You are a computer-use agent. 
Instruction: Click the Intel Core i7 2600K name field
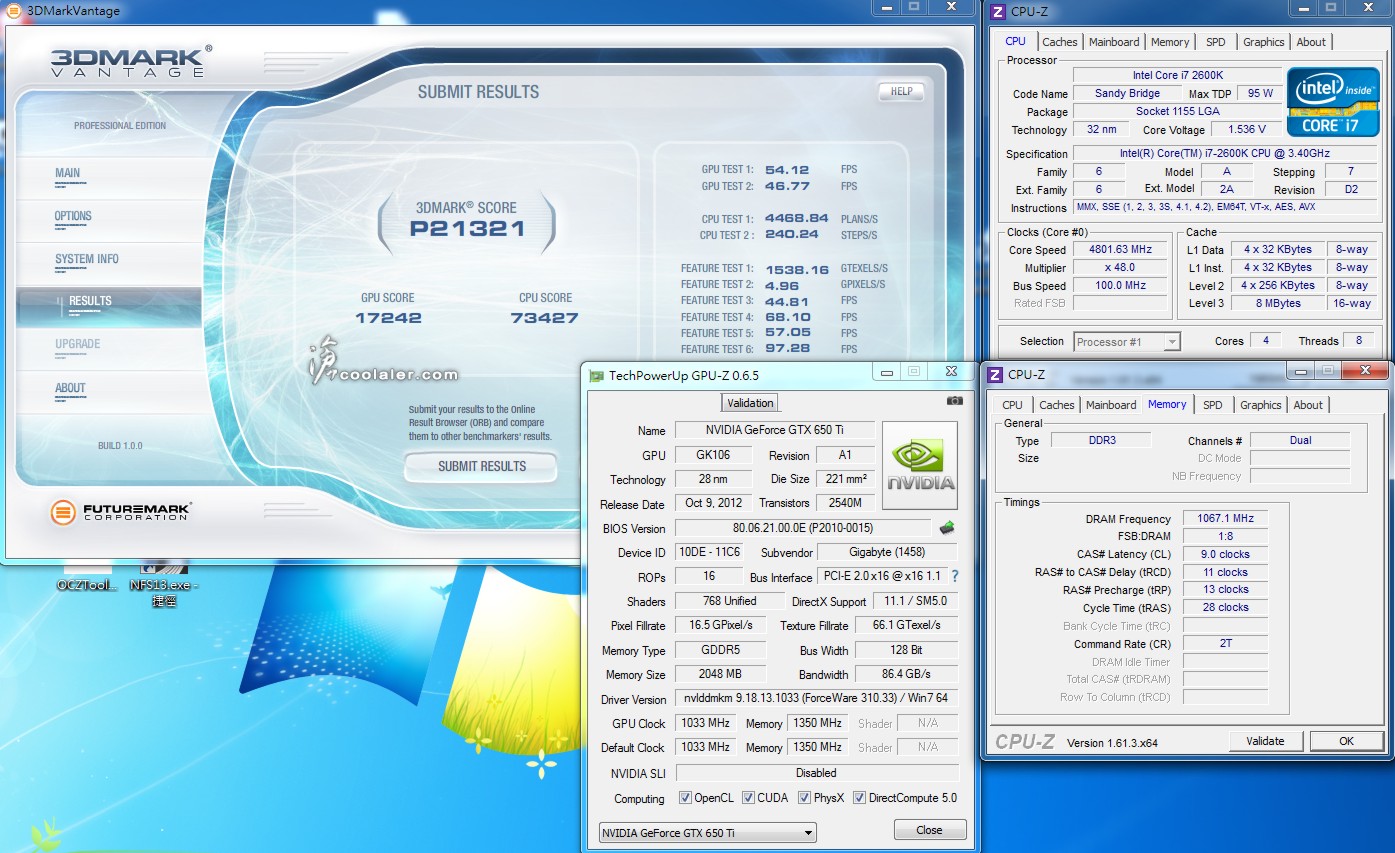pos(1177,75)
